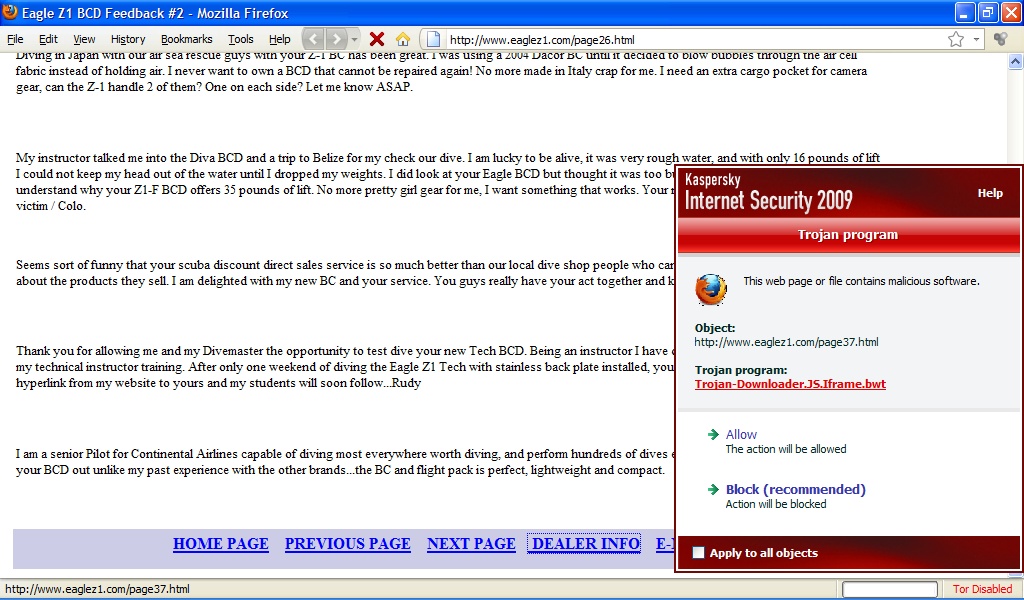Screen dimensions: 1024x600
Task: Go to Firefox home page icon
Action: (403, 39)
